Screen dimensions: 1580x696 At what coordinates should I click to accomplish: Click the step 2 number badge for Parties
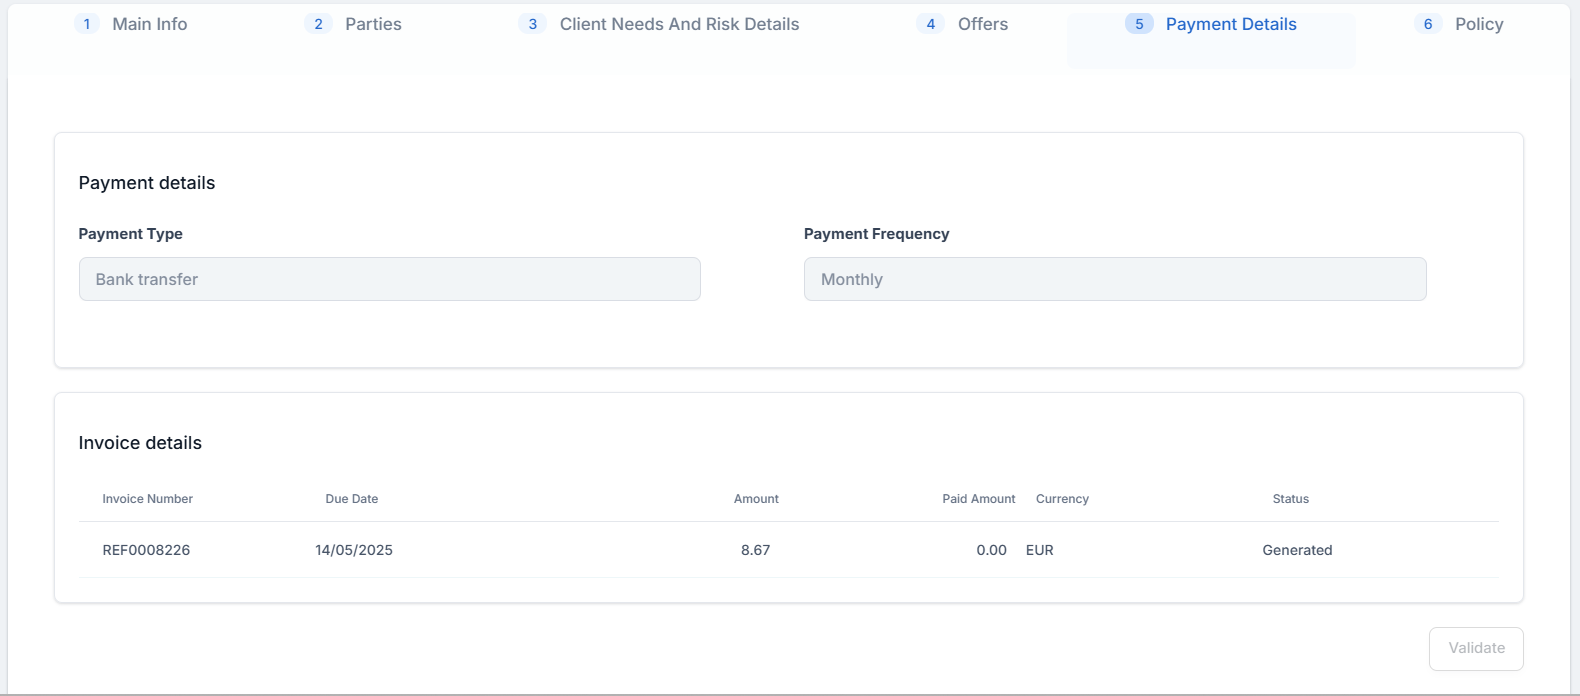click(x=318, y=24)
